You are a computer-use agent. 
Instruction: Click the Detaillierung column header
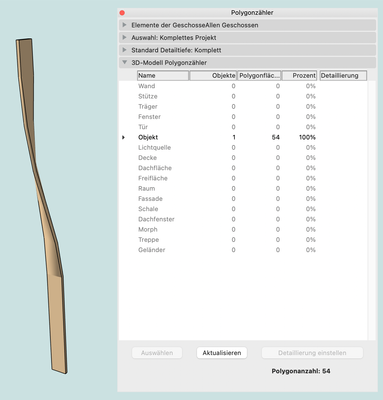coord(343,76)
